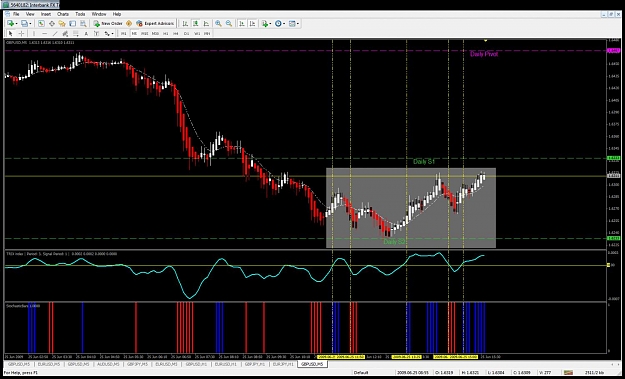The width and height of the screenshot is (625, 379).
Task: Click the Default profile in status bar
Action: pos(360,372)
